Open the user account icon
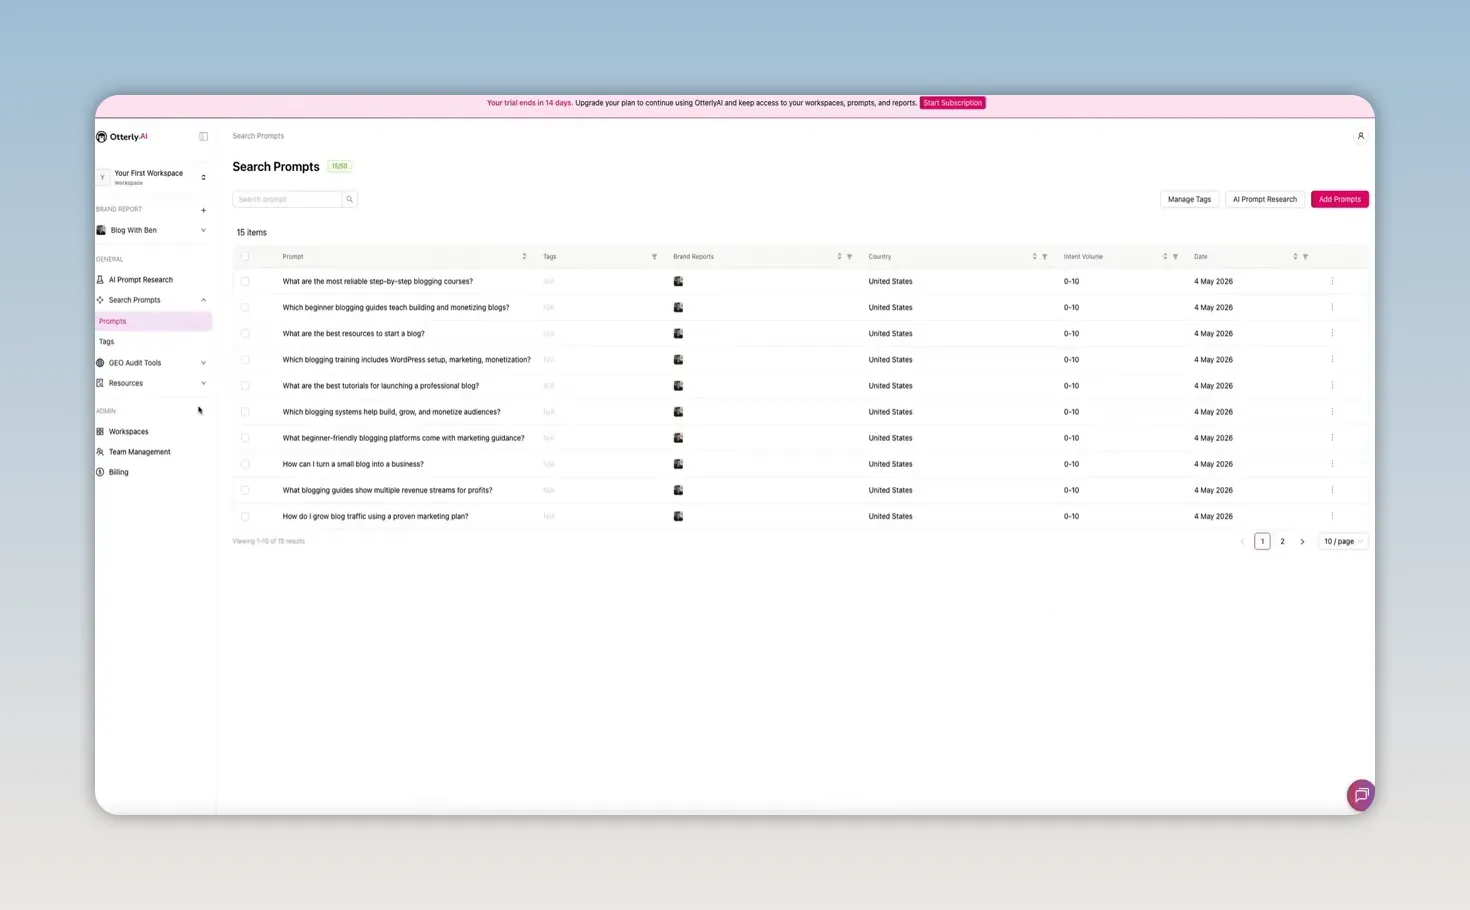 tap(1360, 136)
